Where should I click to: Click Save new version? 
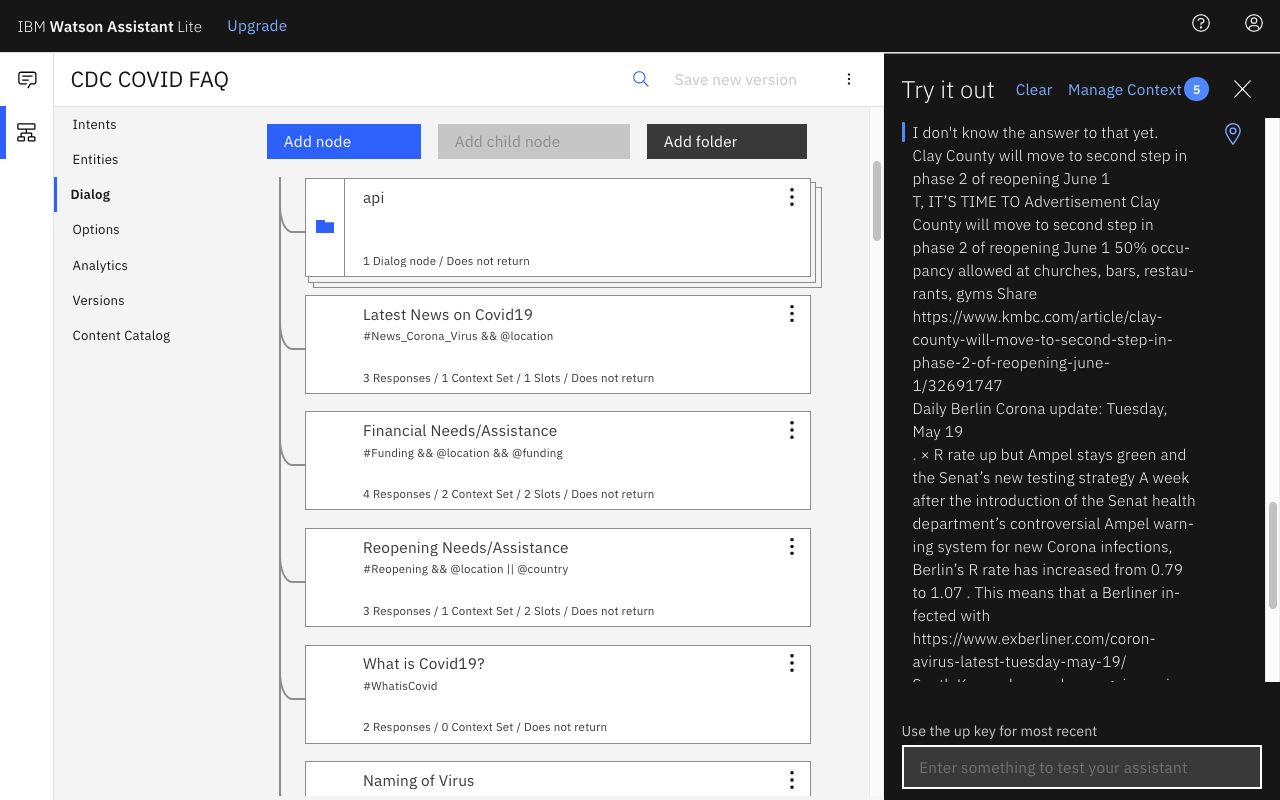(736, 79)
